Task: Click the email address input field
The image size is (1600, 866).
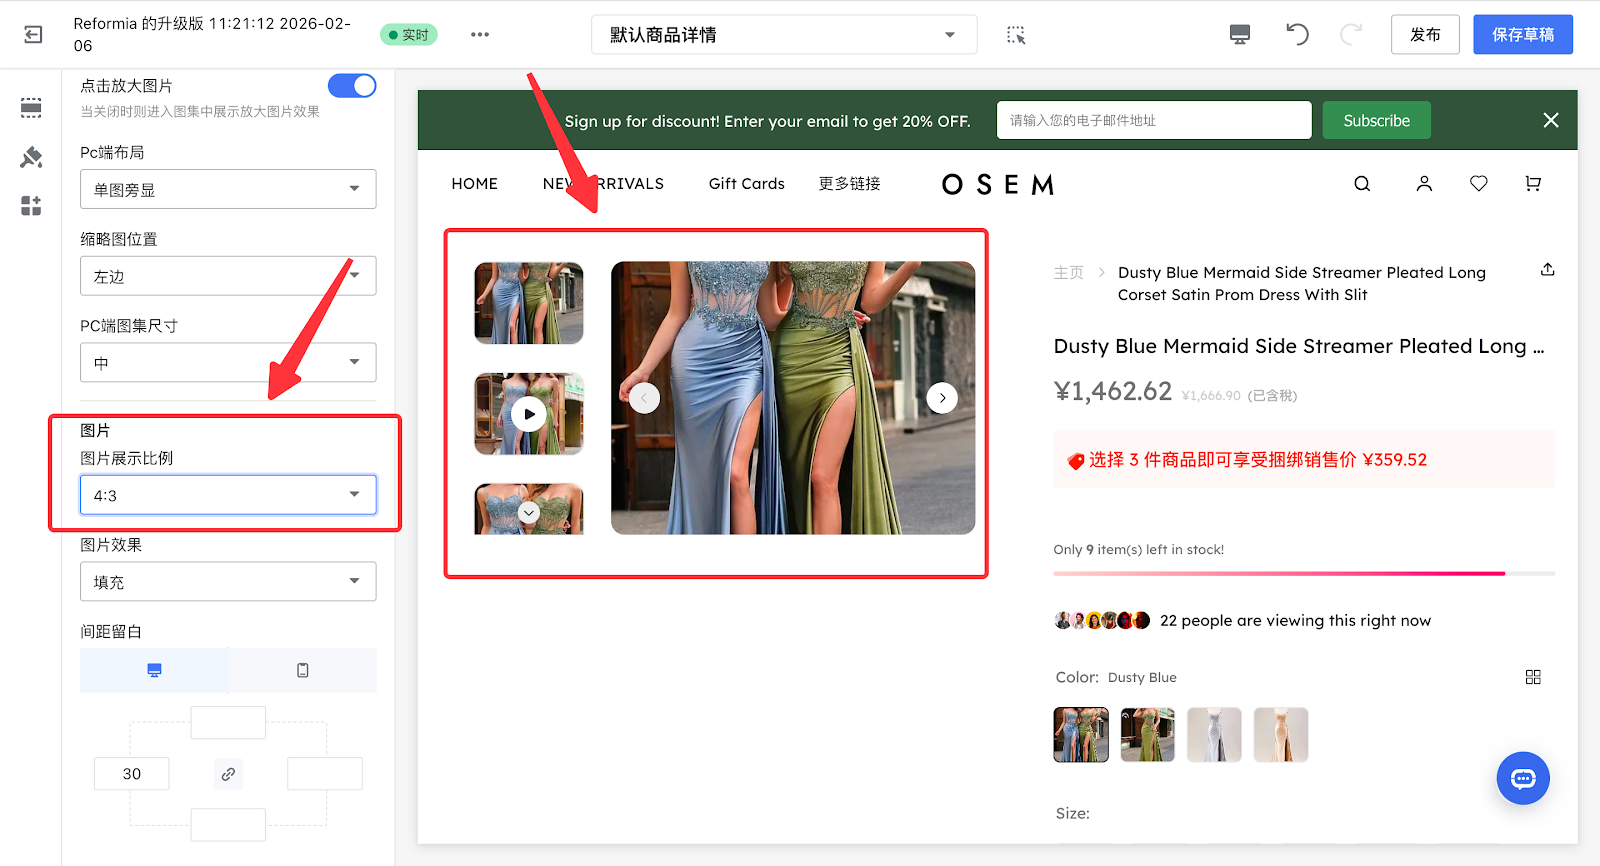Action: coord(1153,121)
